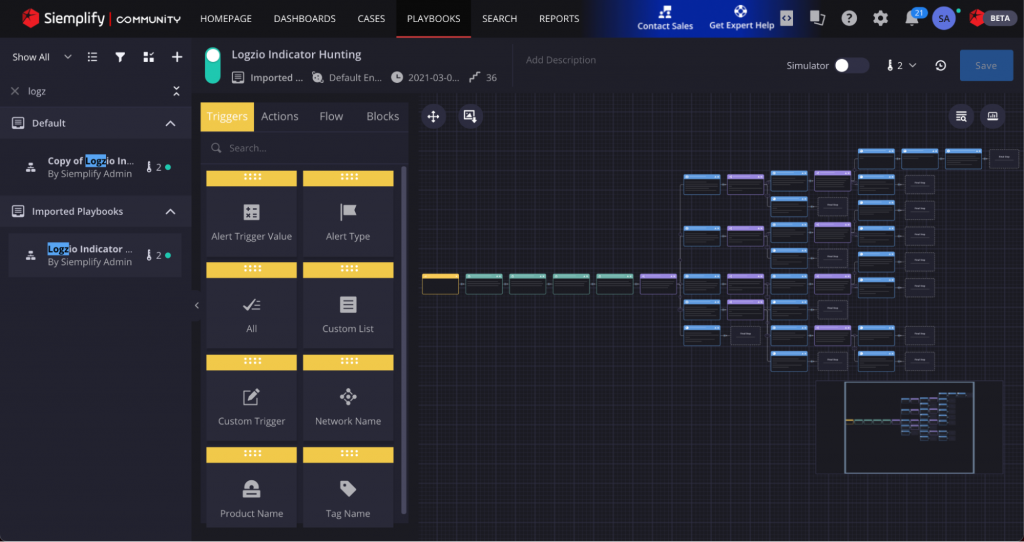Select the All trigger
1024x542 pixels.
coord(251,306)
